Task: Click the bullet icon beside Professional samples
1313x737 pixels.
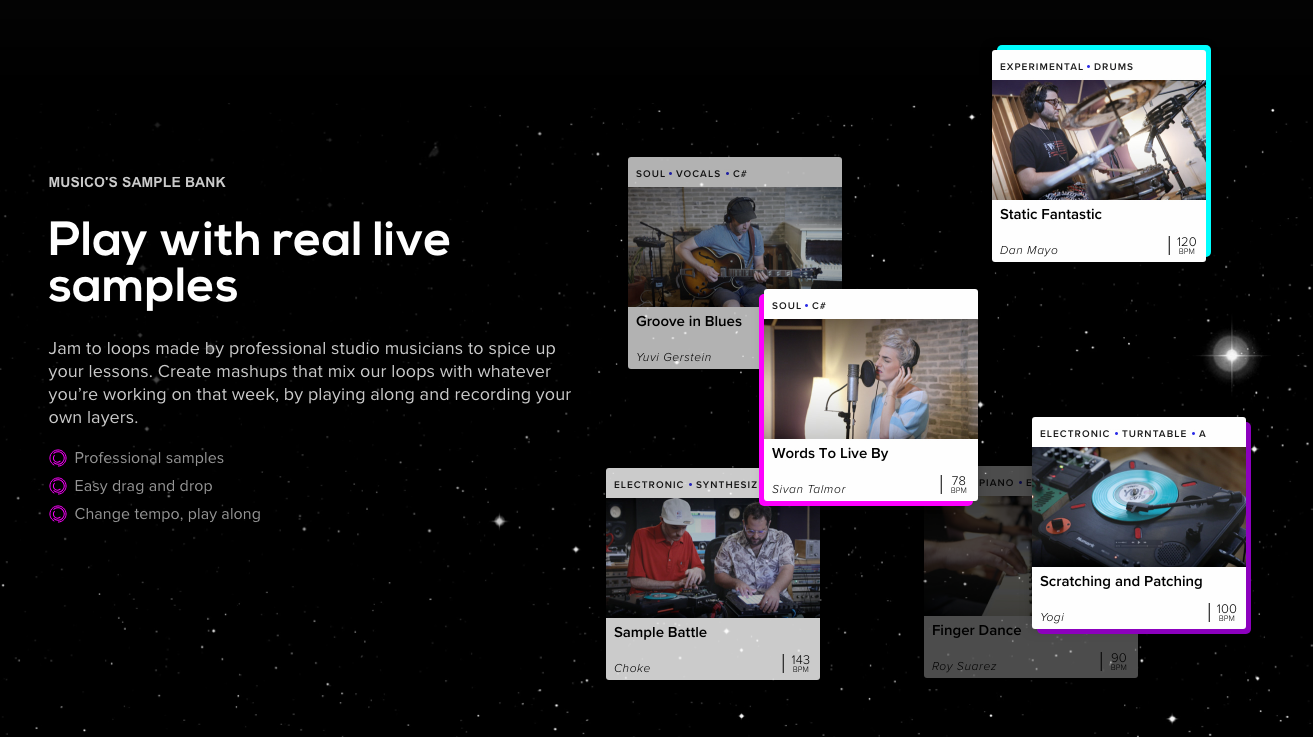Action: coord(57,458)
